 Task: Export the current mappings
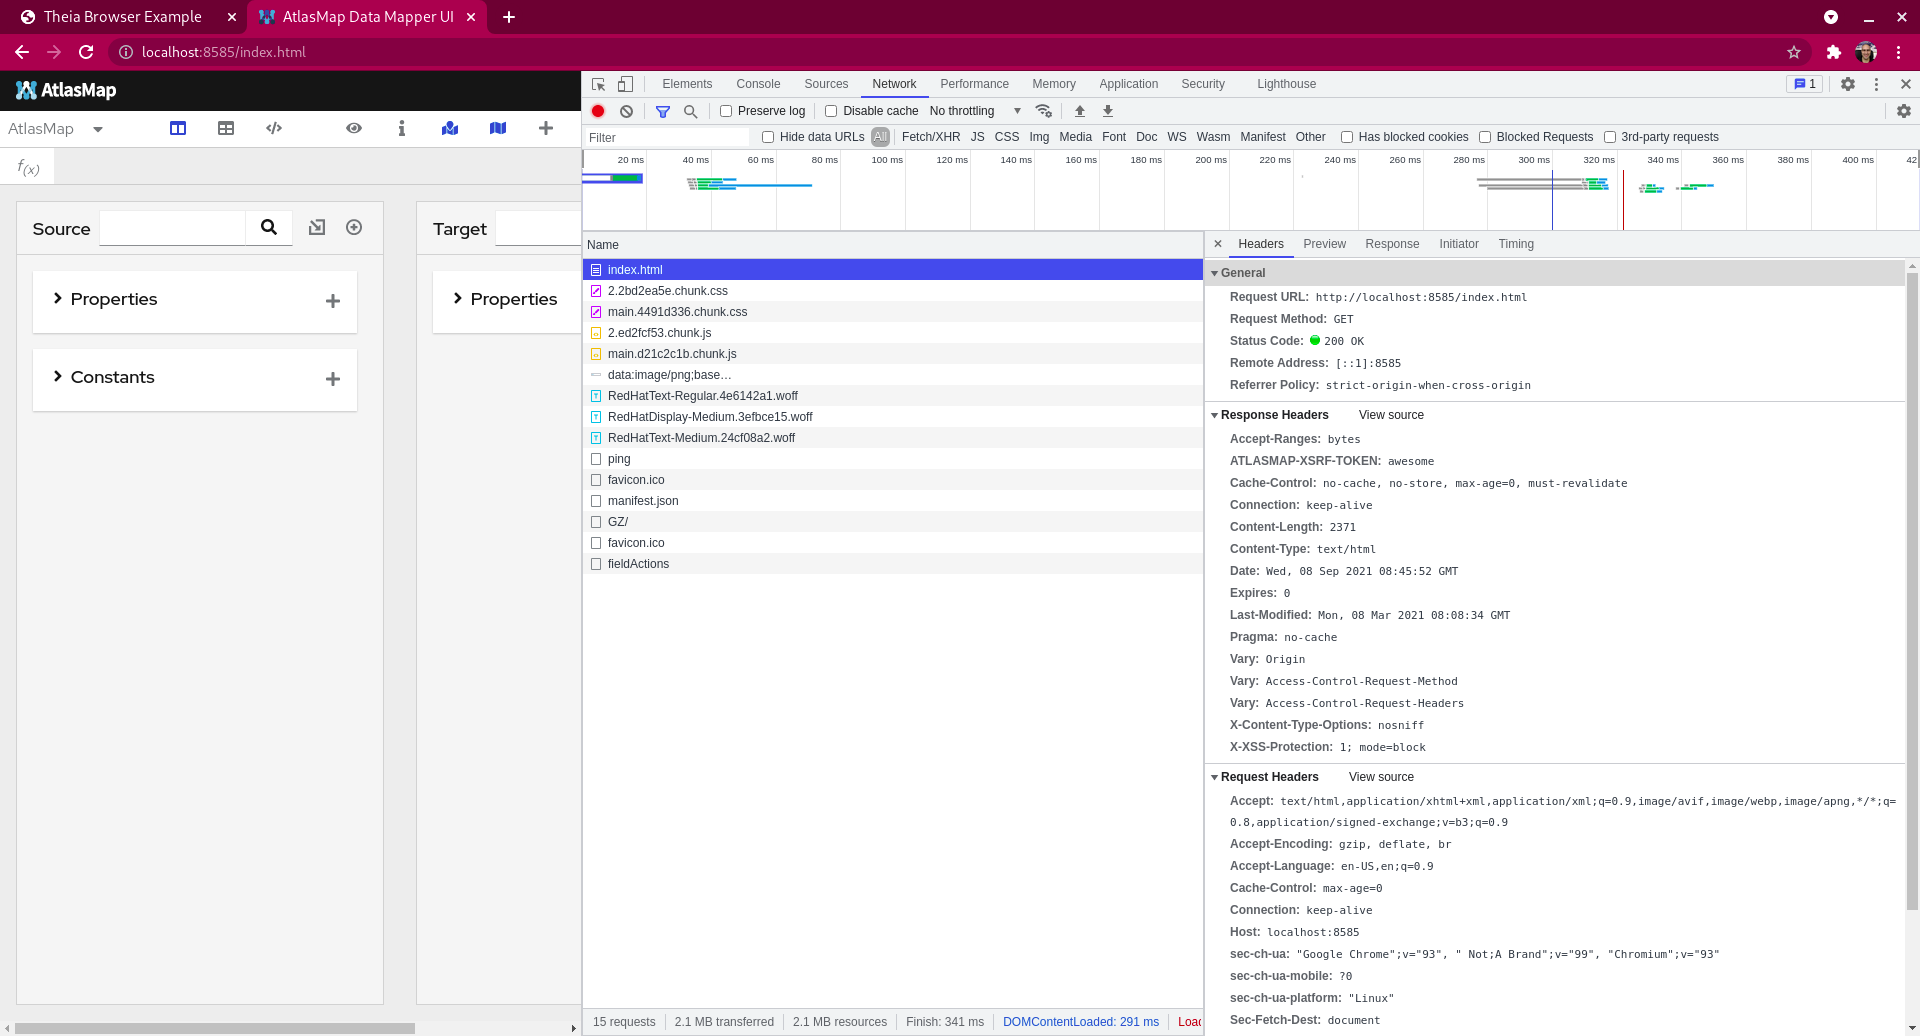click(497, 128)
